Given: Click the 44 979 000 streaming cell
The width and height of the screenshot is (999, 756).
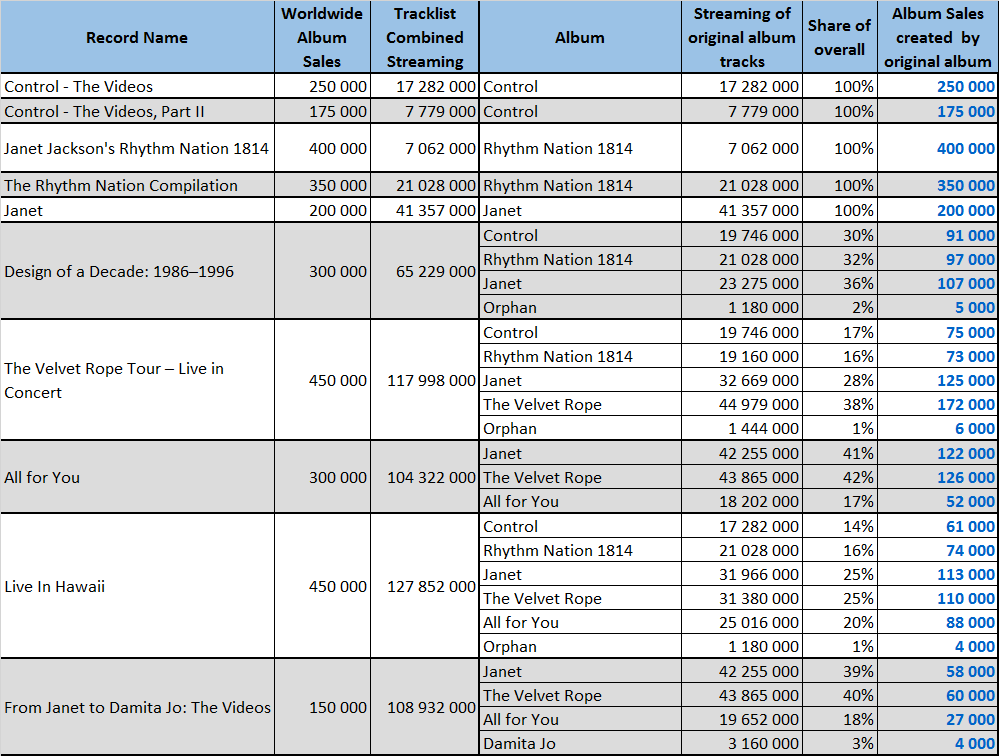Looking at the screenshot, I should click(x=742, y=404).
